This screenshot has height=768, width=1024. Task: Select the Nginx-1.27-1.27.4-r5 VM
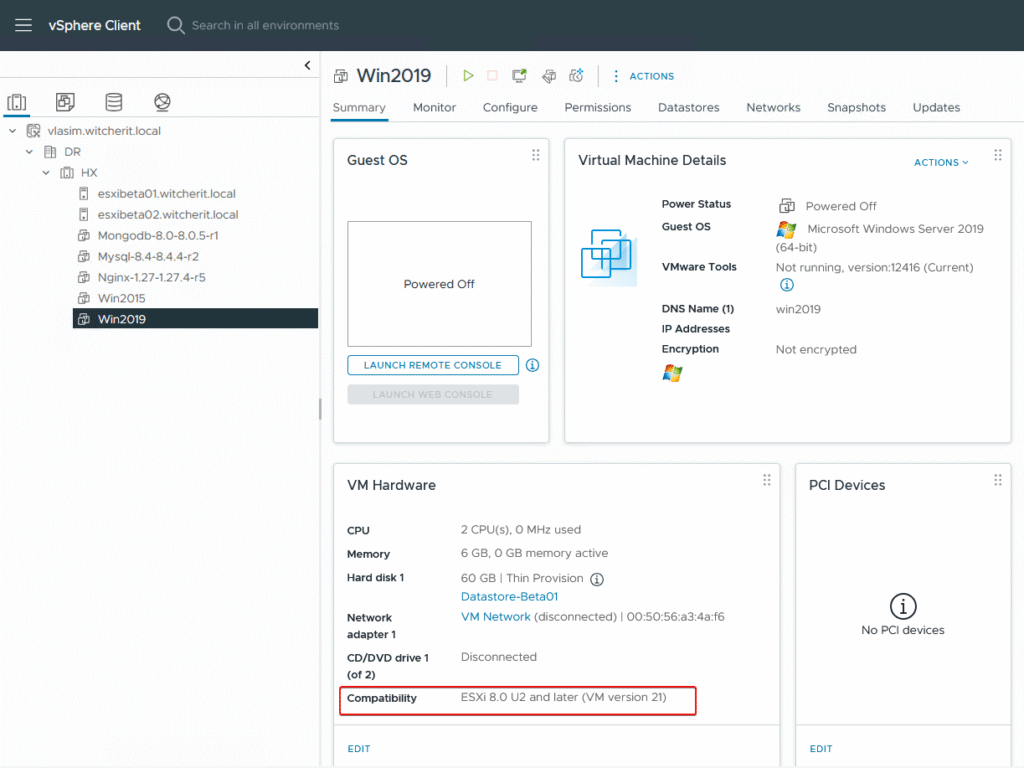pyautogui.click(x=152, y=278)
